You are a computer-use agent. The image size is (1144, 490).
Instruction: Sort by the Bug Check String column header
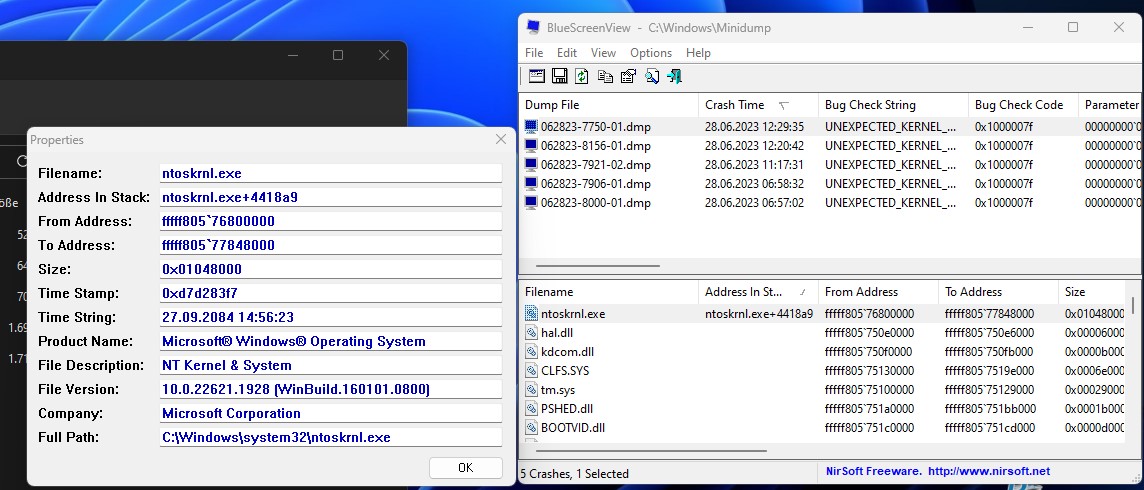[x=893, y=104]
